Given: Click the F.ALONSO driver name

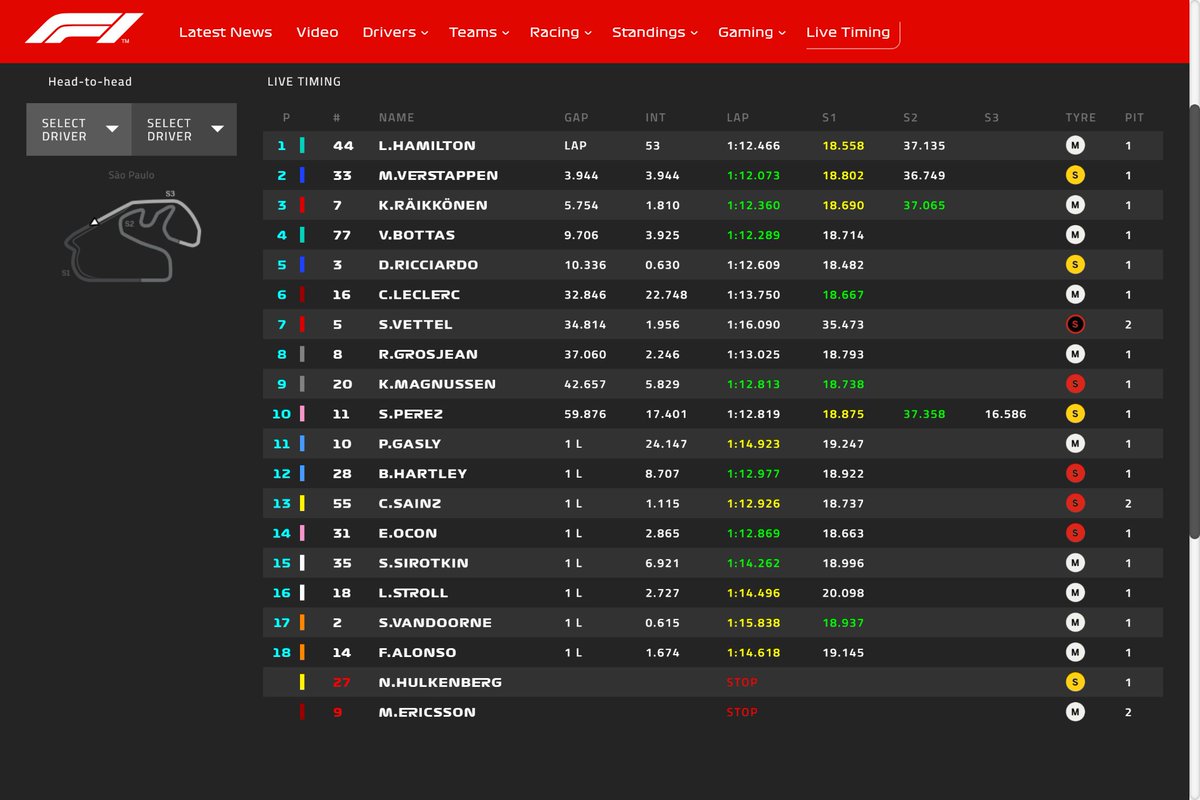Looking at the screenshot, I should coord(417,652).
